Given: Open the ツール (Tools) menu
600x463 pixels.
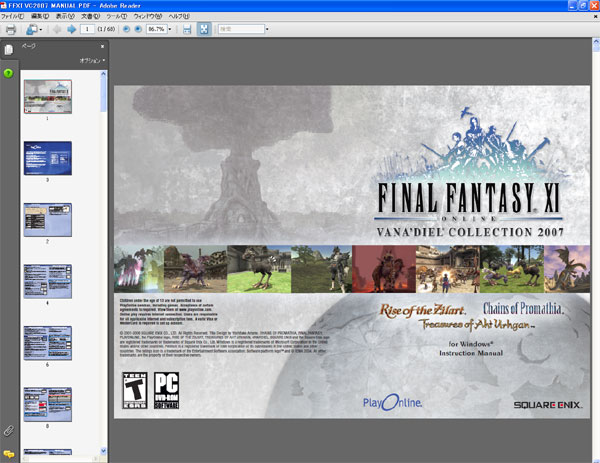Looking at the screenshot, I should [x=116, y=16].
